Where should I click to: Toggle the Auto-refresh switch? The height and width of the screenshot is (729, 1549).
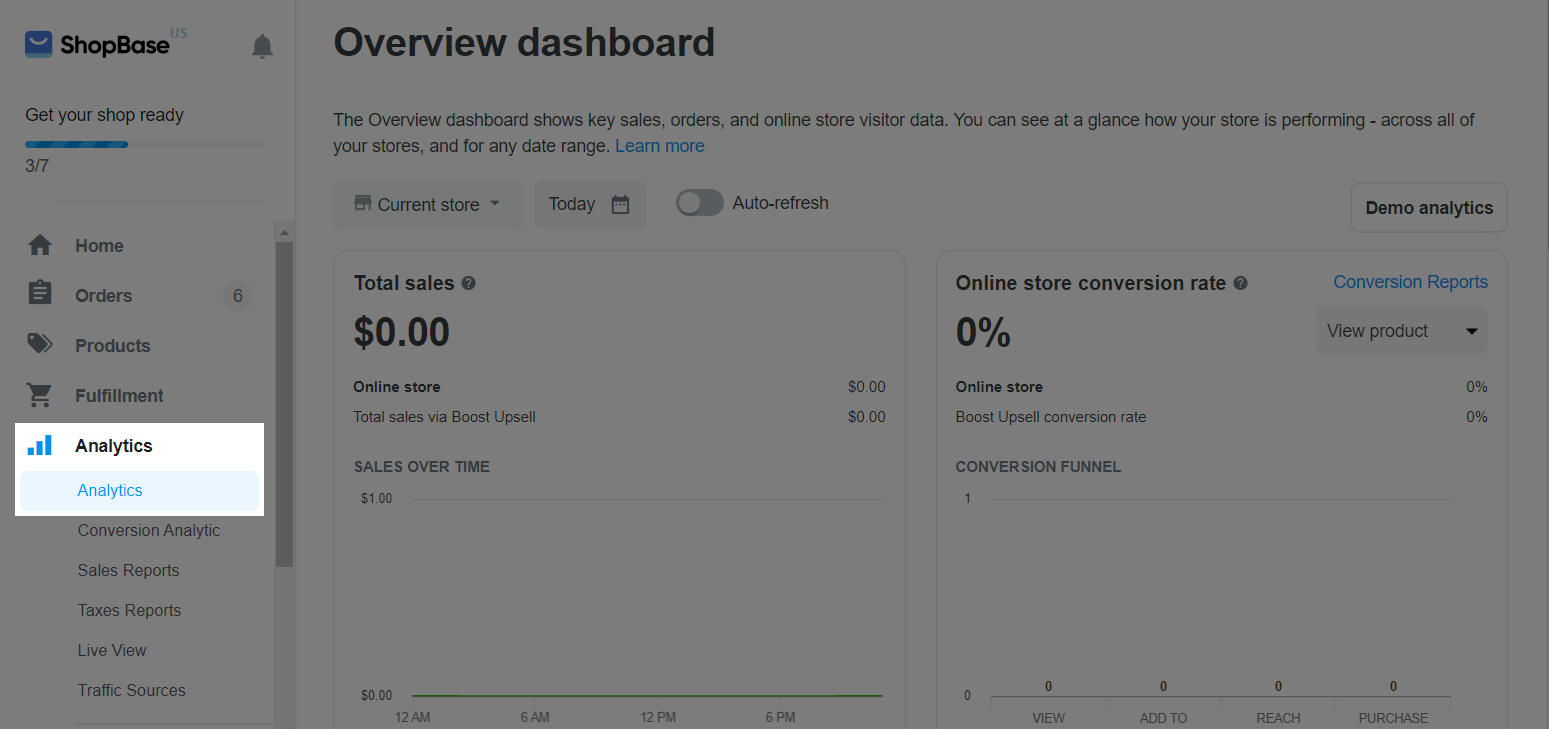click(700, 203)
